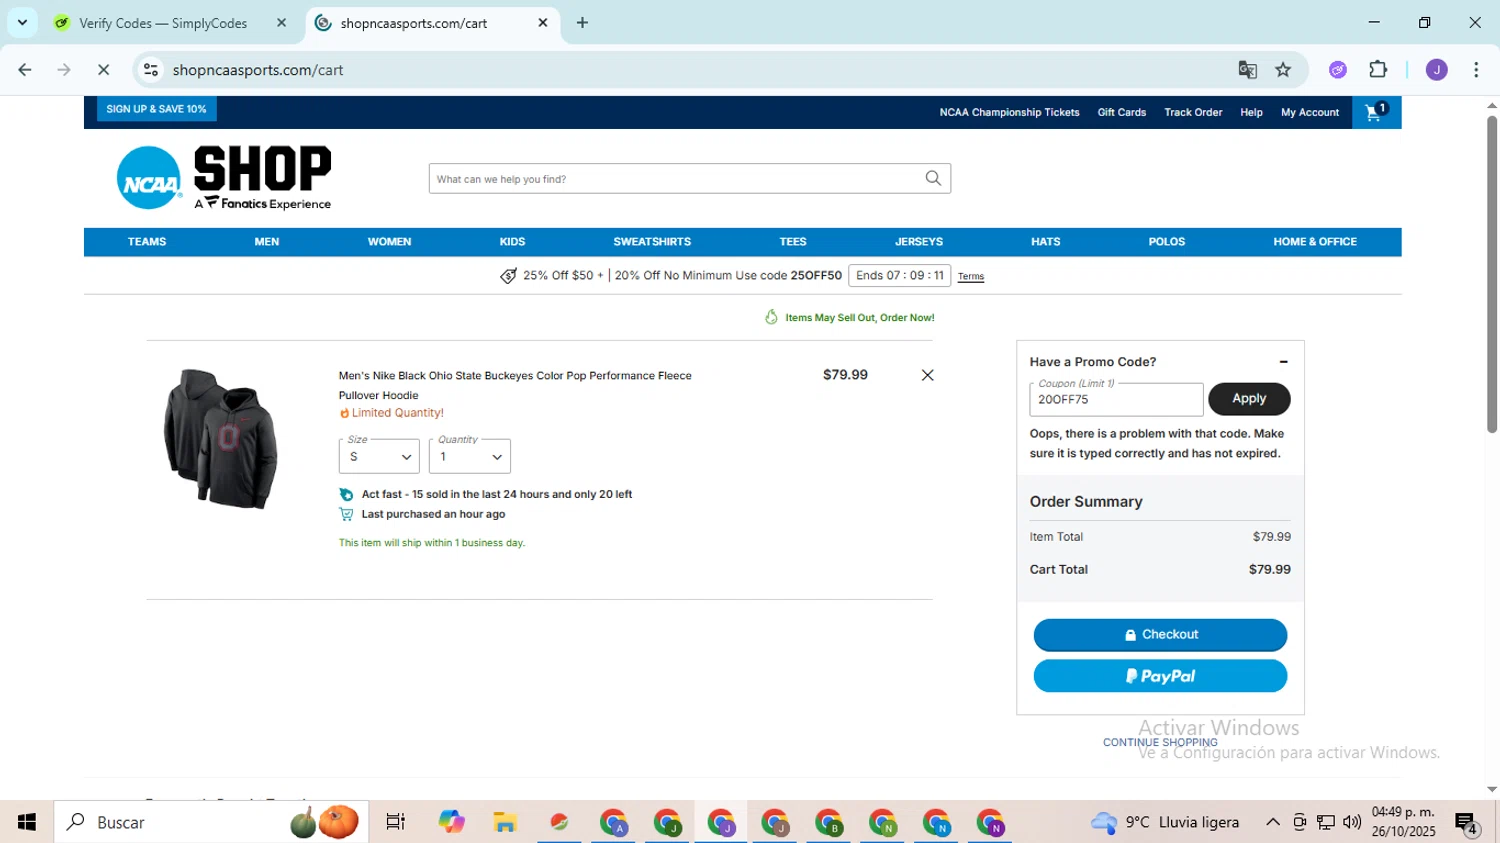Image resolution: width=1500 pixels, height=843 pixels.
Task: Open the POLOS menu
Action: pos(1167,242)
